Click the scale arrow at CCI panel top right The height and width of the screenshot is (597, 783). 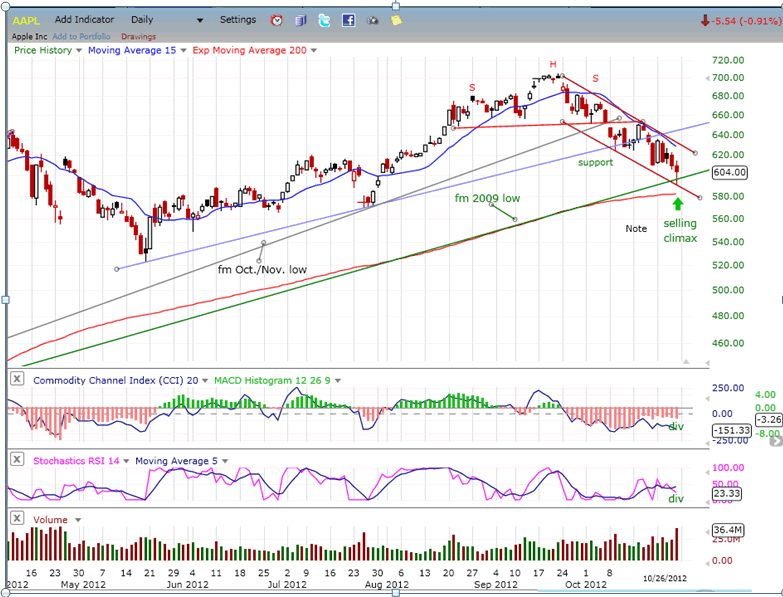(x=707, y=399)
